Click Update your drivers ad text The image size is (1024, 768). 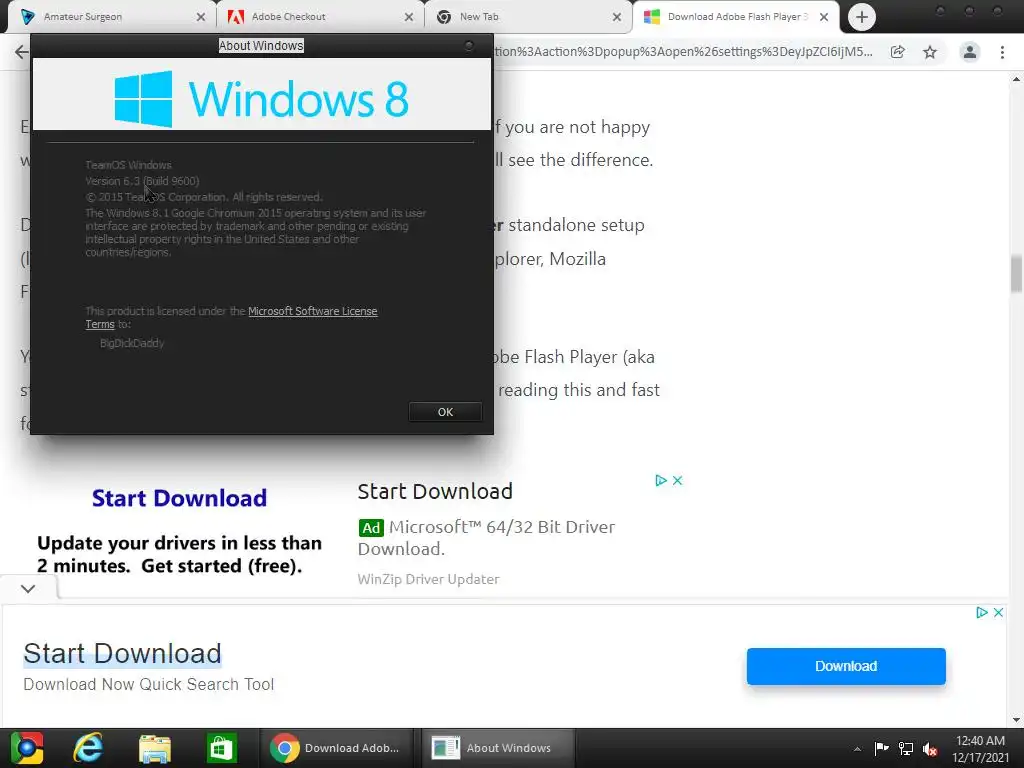tap(180, 554)
